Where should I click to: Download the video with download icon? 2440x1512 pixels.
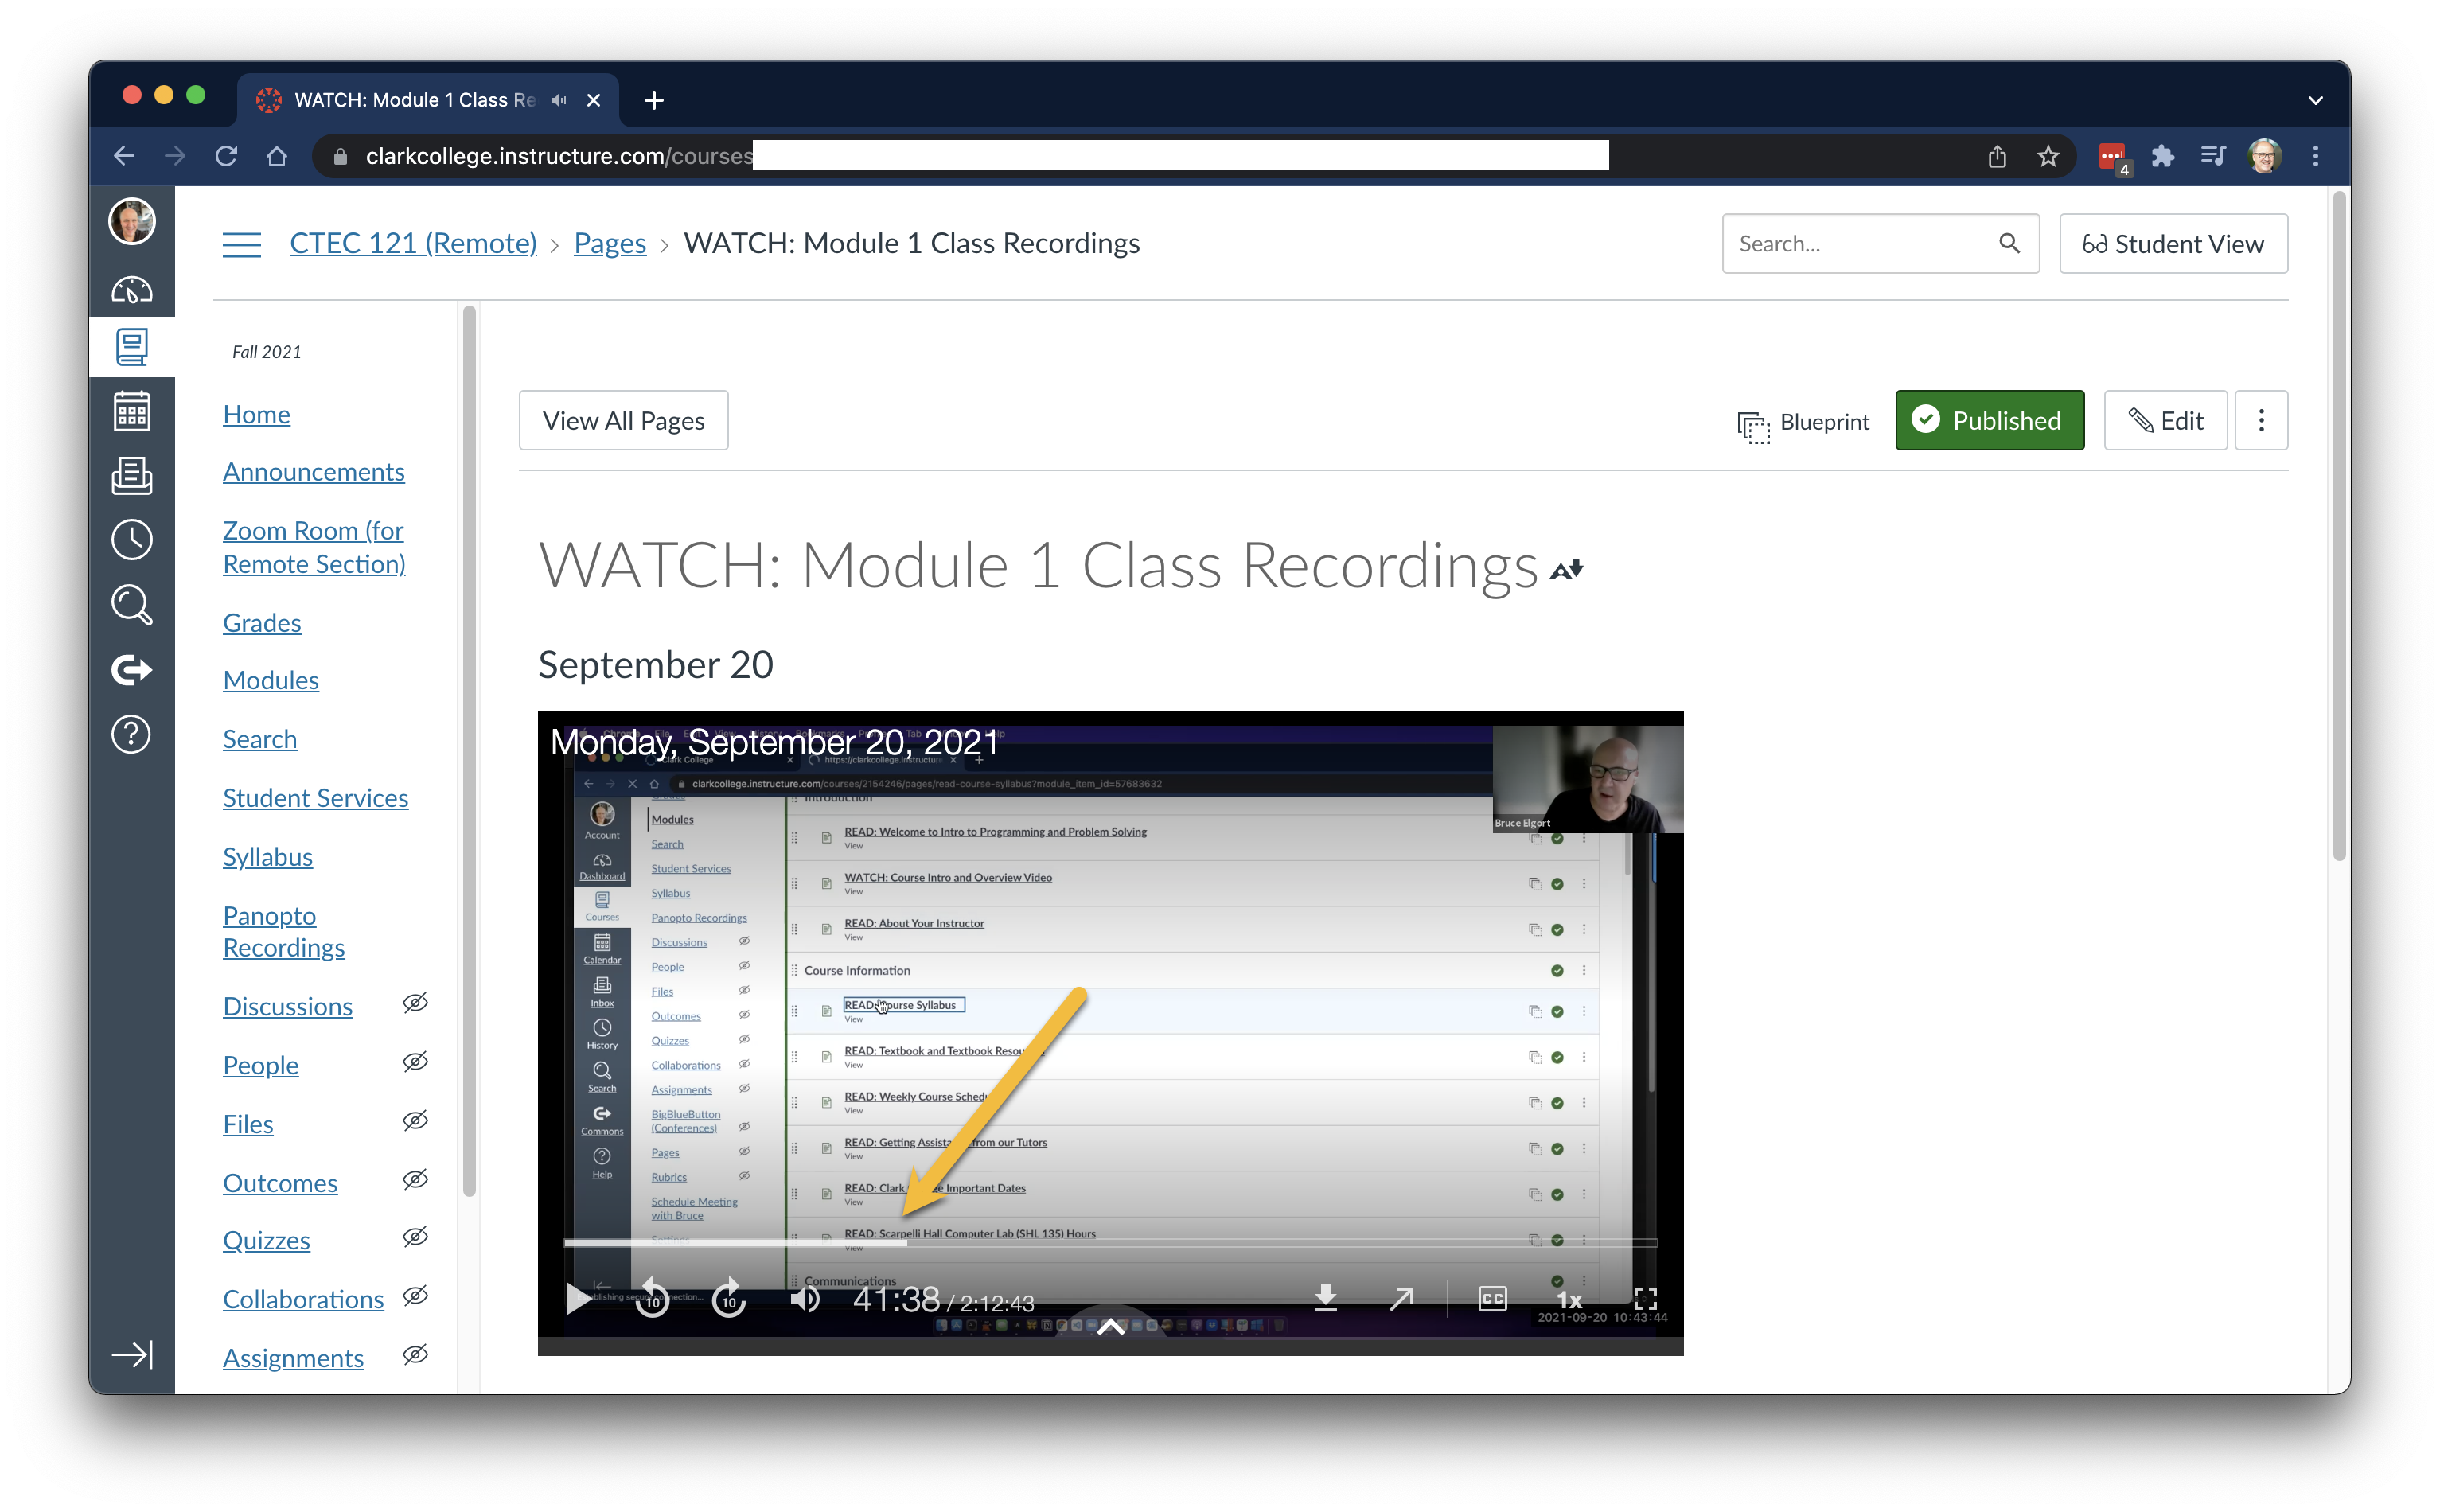click(1325, 1298)
